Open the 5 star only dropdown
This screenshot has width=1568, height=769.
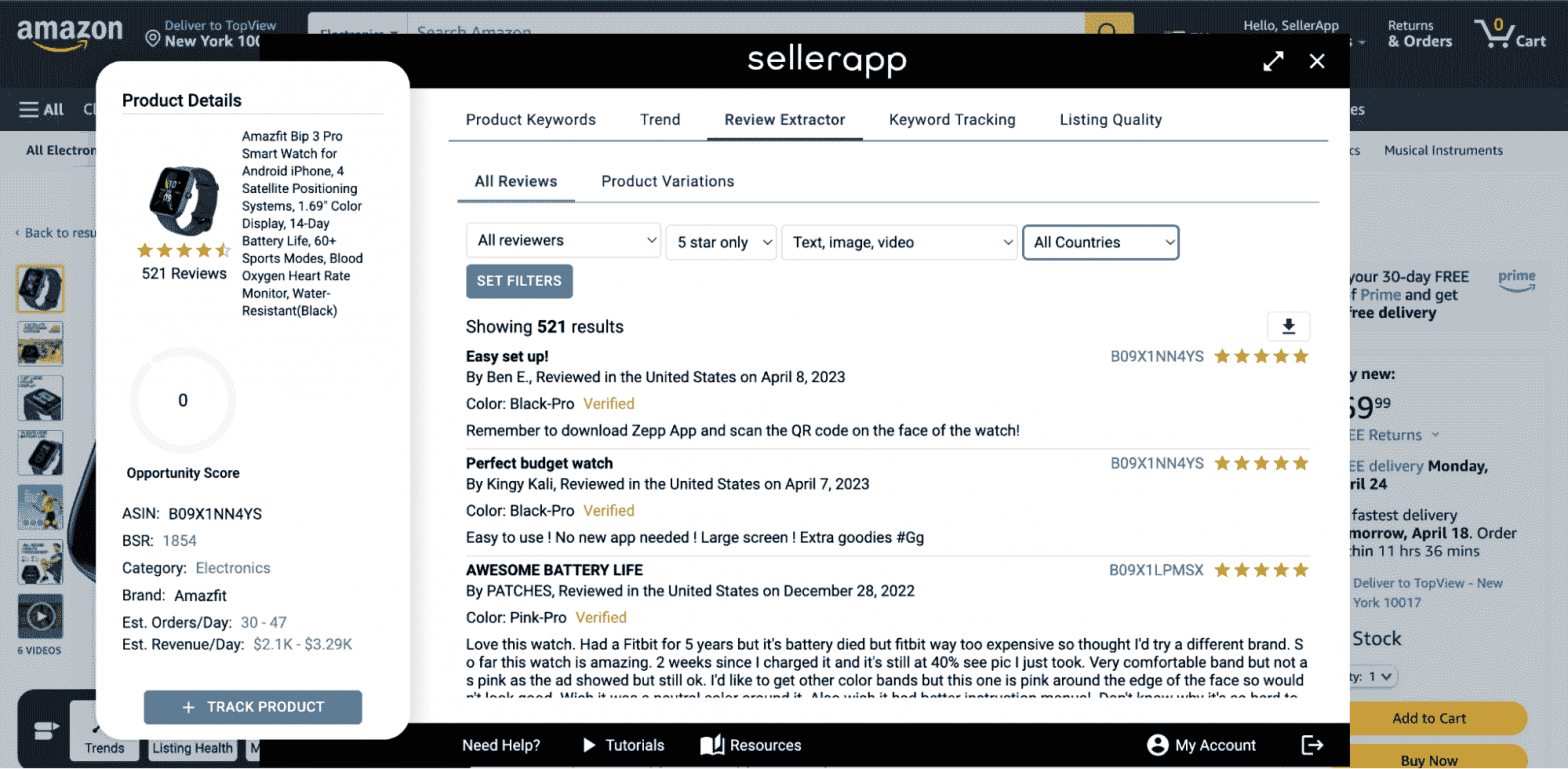click(721, 242)
